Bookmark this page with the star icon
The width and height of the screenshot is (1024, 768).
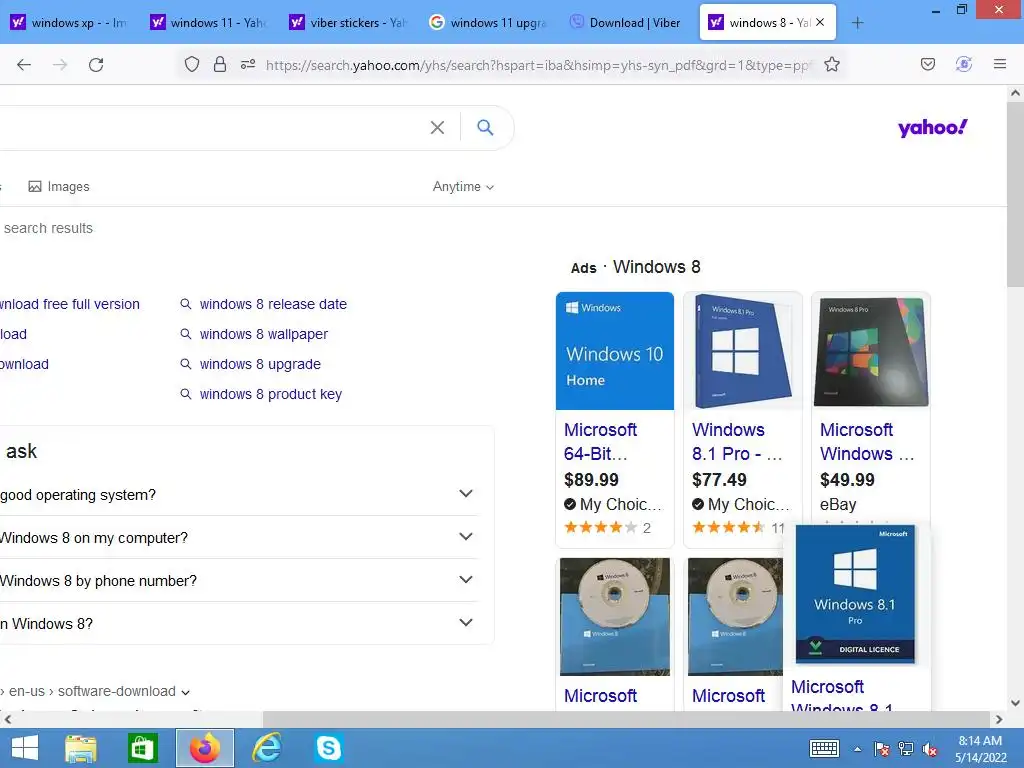pyautogui.click(x=831, y=64)
